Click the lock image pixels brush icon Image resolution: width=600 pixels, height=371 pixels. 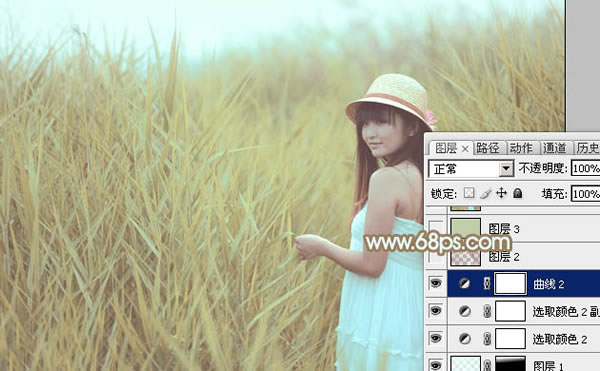(x=486, y=193)
